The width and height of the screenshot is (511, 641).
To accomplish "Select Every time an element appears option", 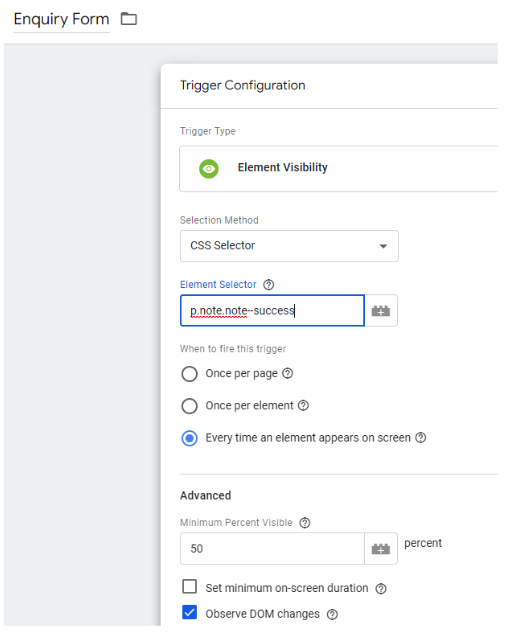I will coord(189,438).
